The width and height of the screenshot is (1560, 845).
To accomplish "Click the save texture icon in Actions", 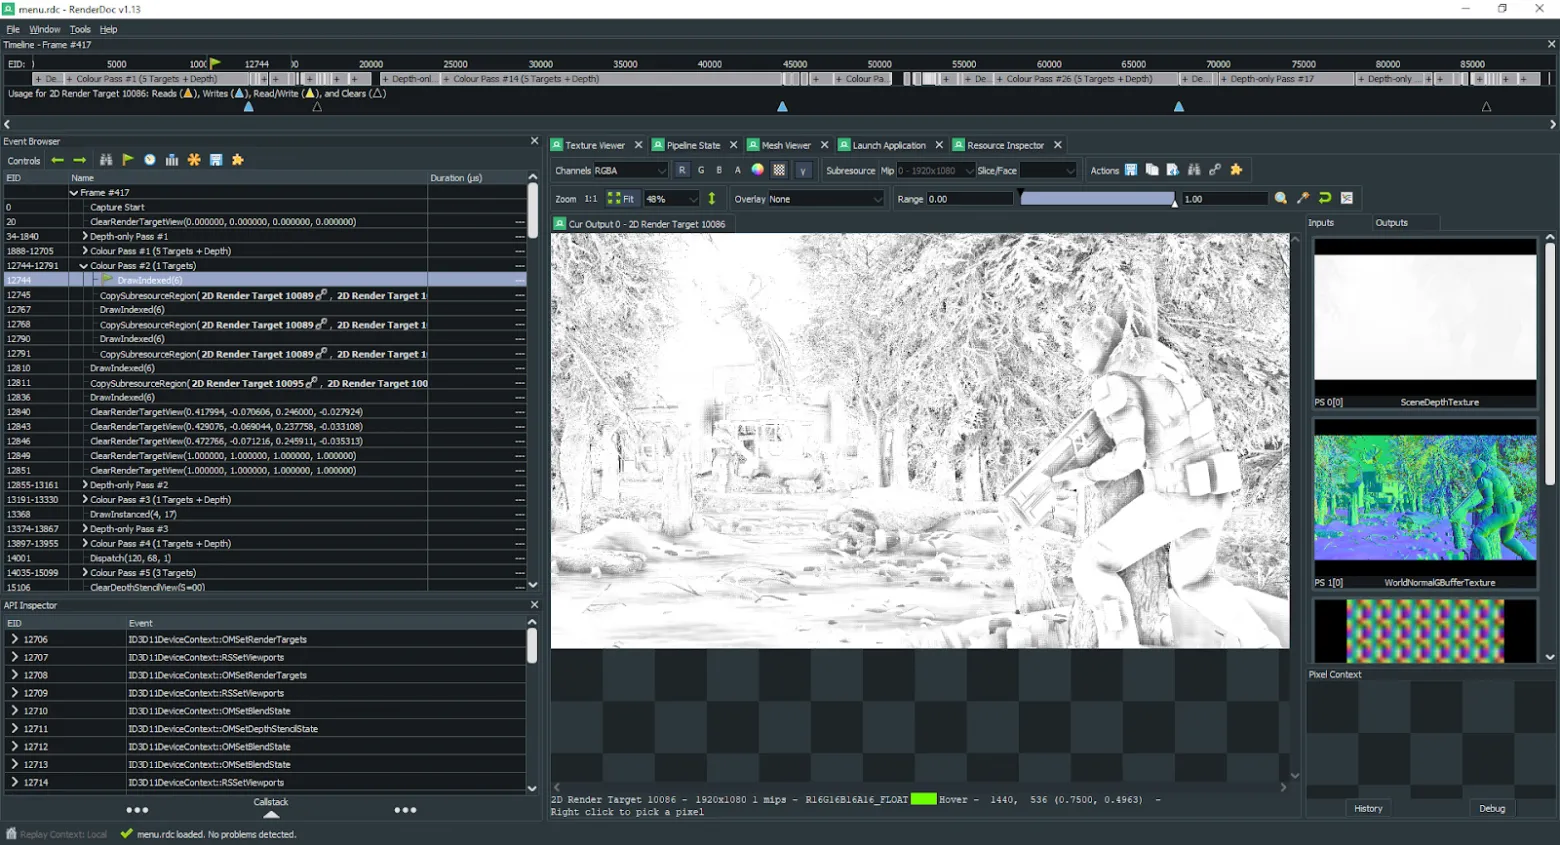I will coord(1131,170).
